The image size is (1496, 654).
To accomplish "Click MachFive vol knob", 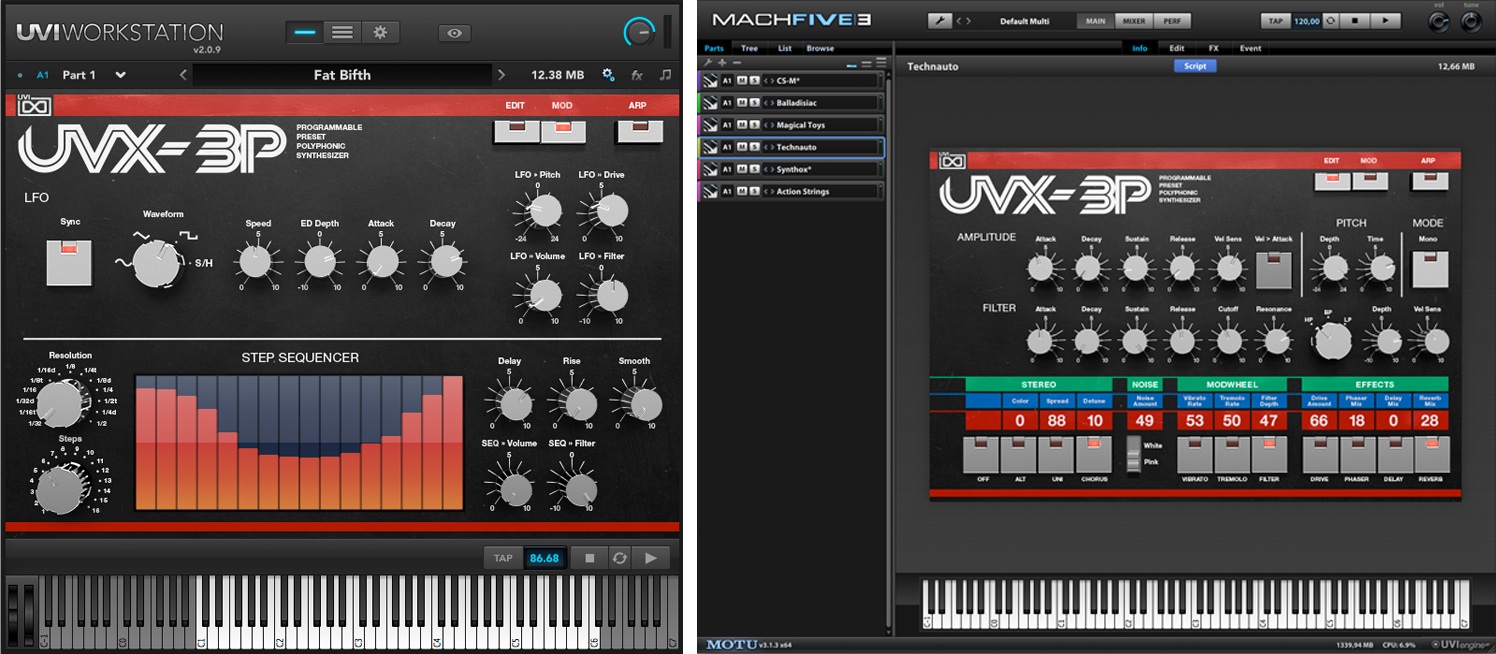I will point(1440,23).
